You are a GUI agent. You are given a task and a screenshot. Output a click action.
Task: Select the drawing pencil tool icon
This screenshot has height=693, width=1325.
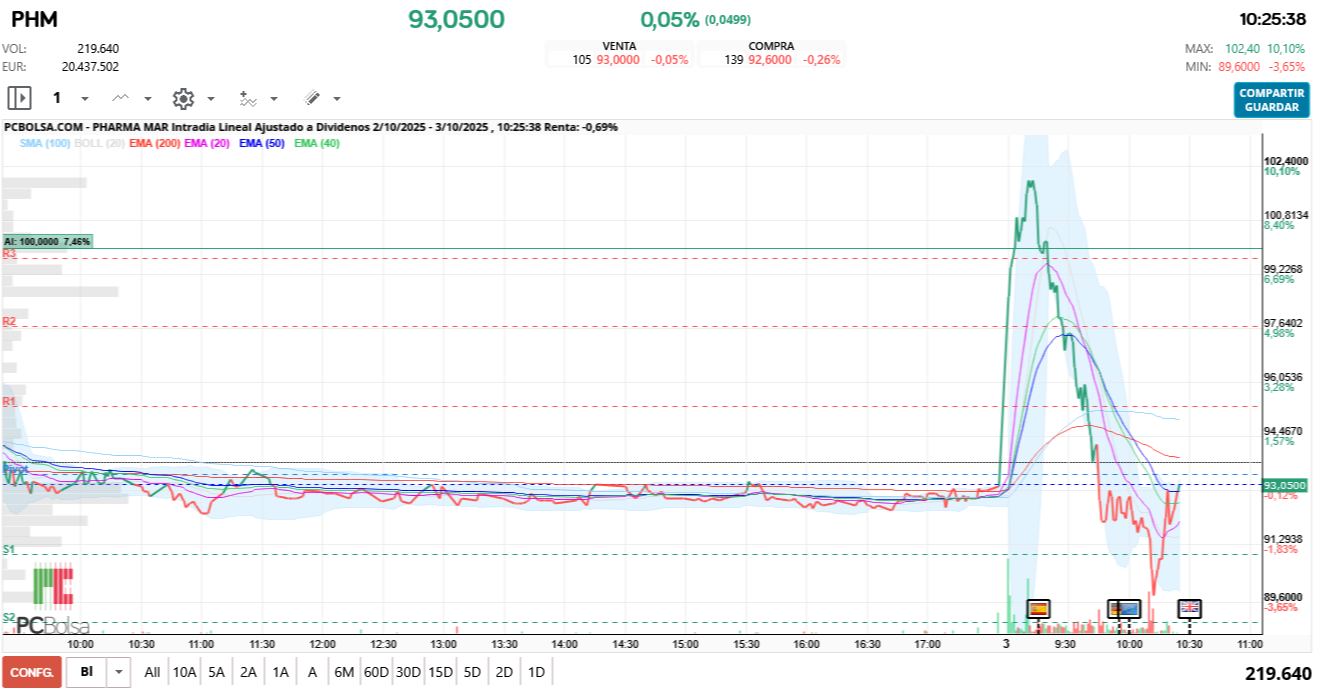coord(312,98)
